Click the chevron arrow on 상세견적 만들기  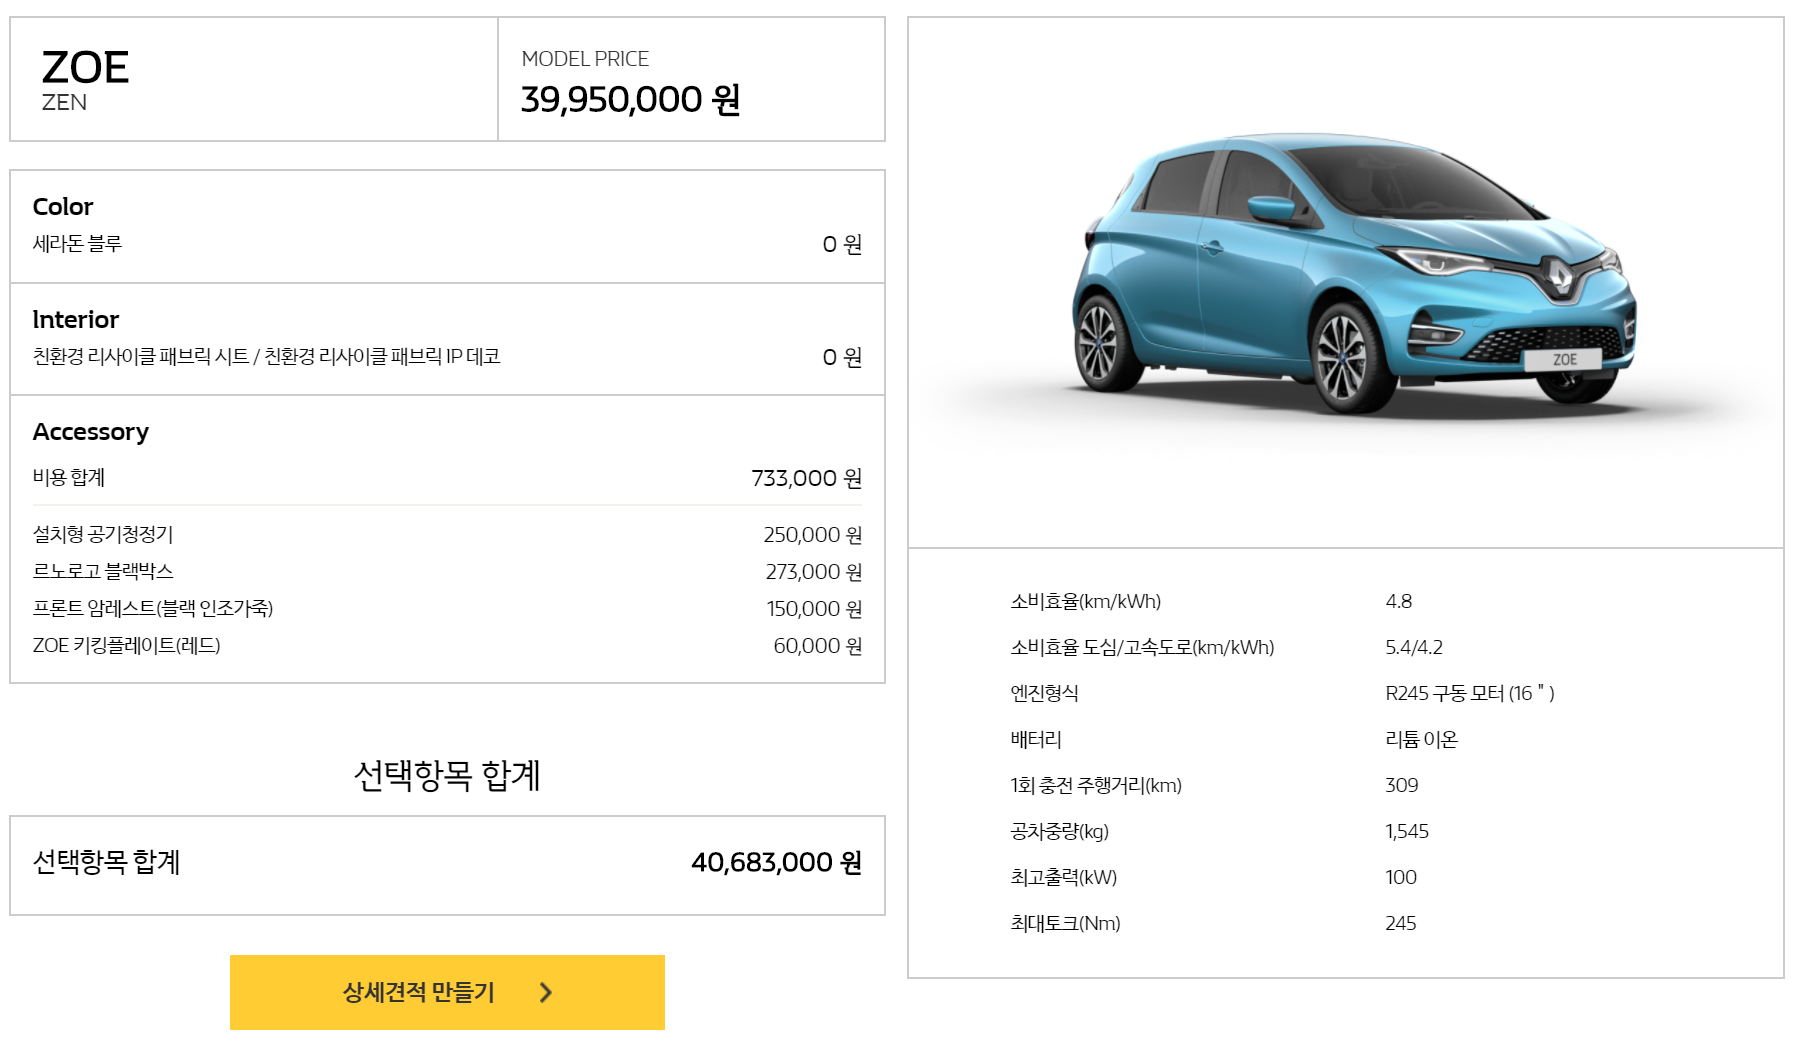pyautogui.click(x=546, y=992)
